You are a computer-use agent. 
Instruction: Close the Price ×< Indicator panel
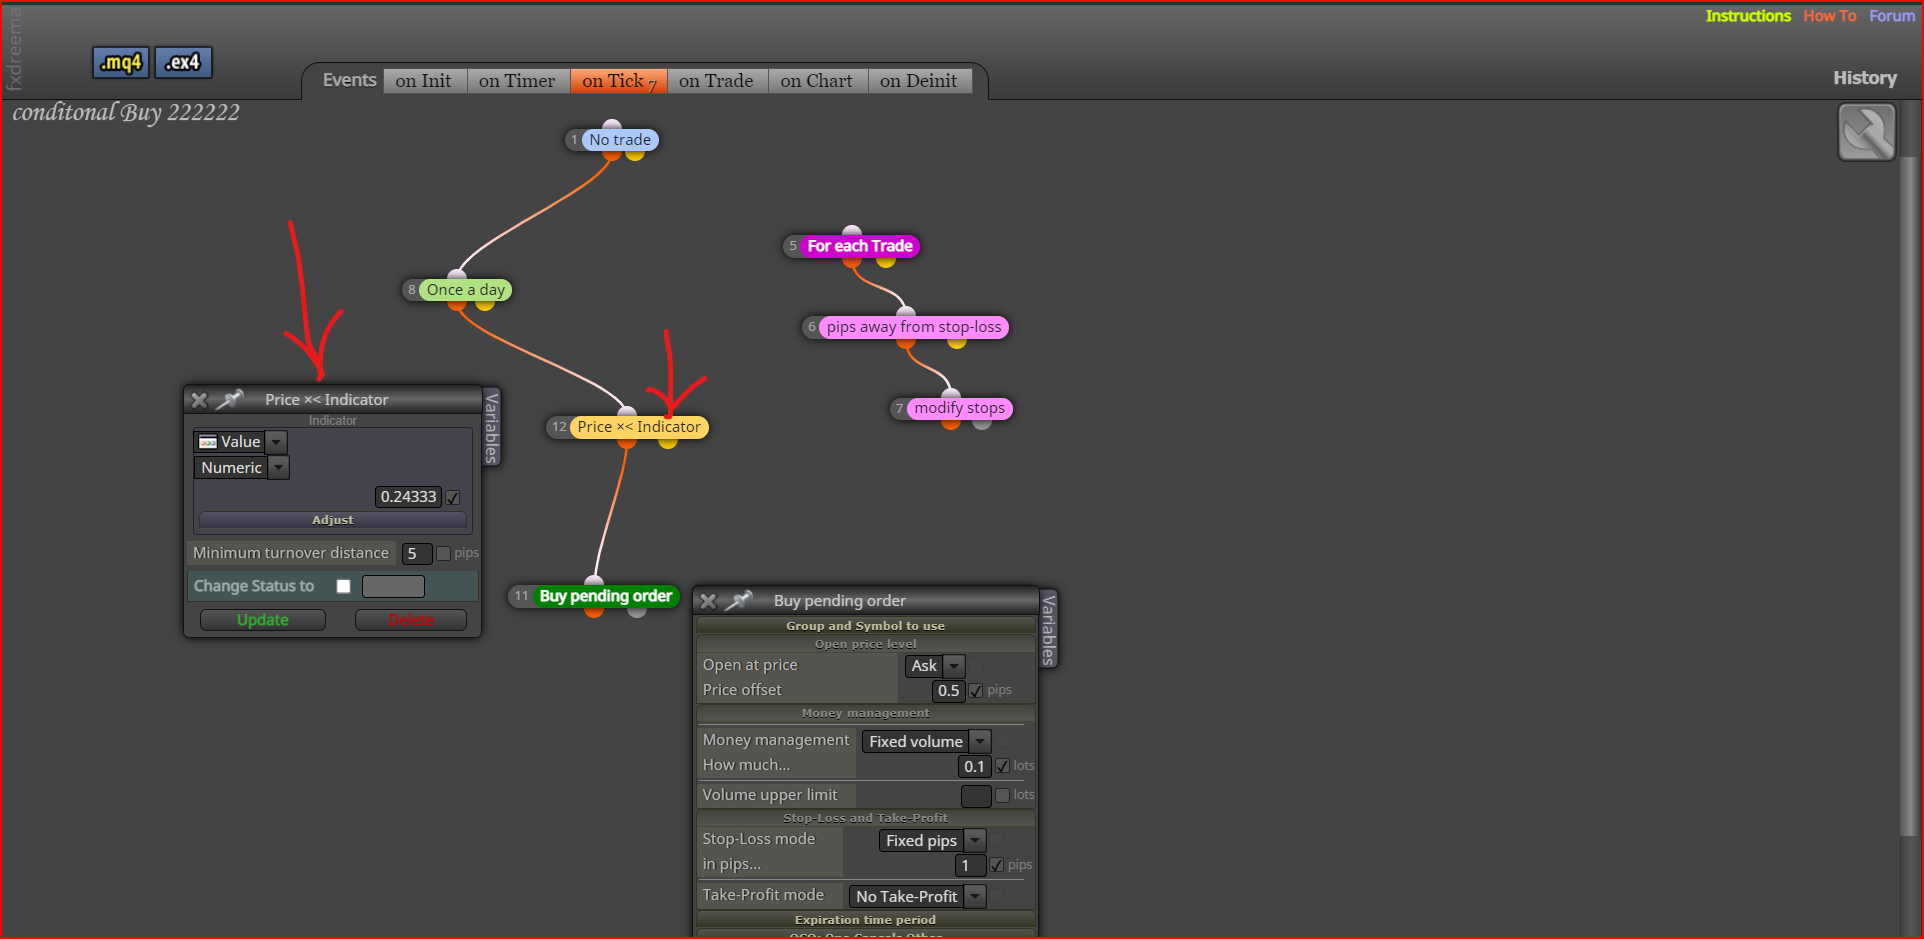(199, 400)
